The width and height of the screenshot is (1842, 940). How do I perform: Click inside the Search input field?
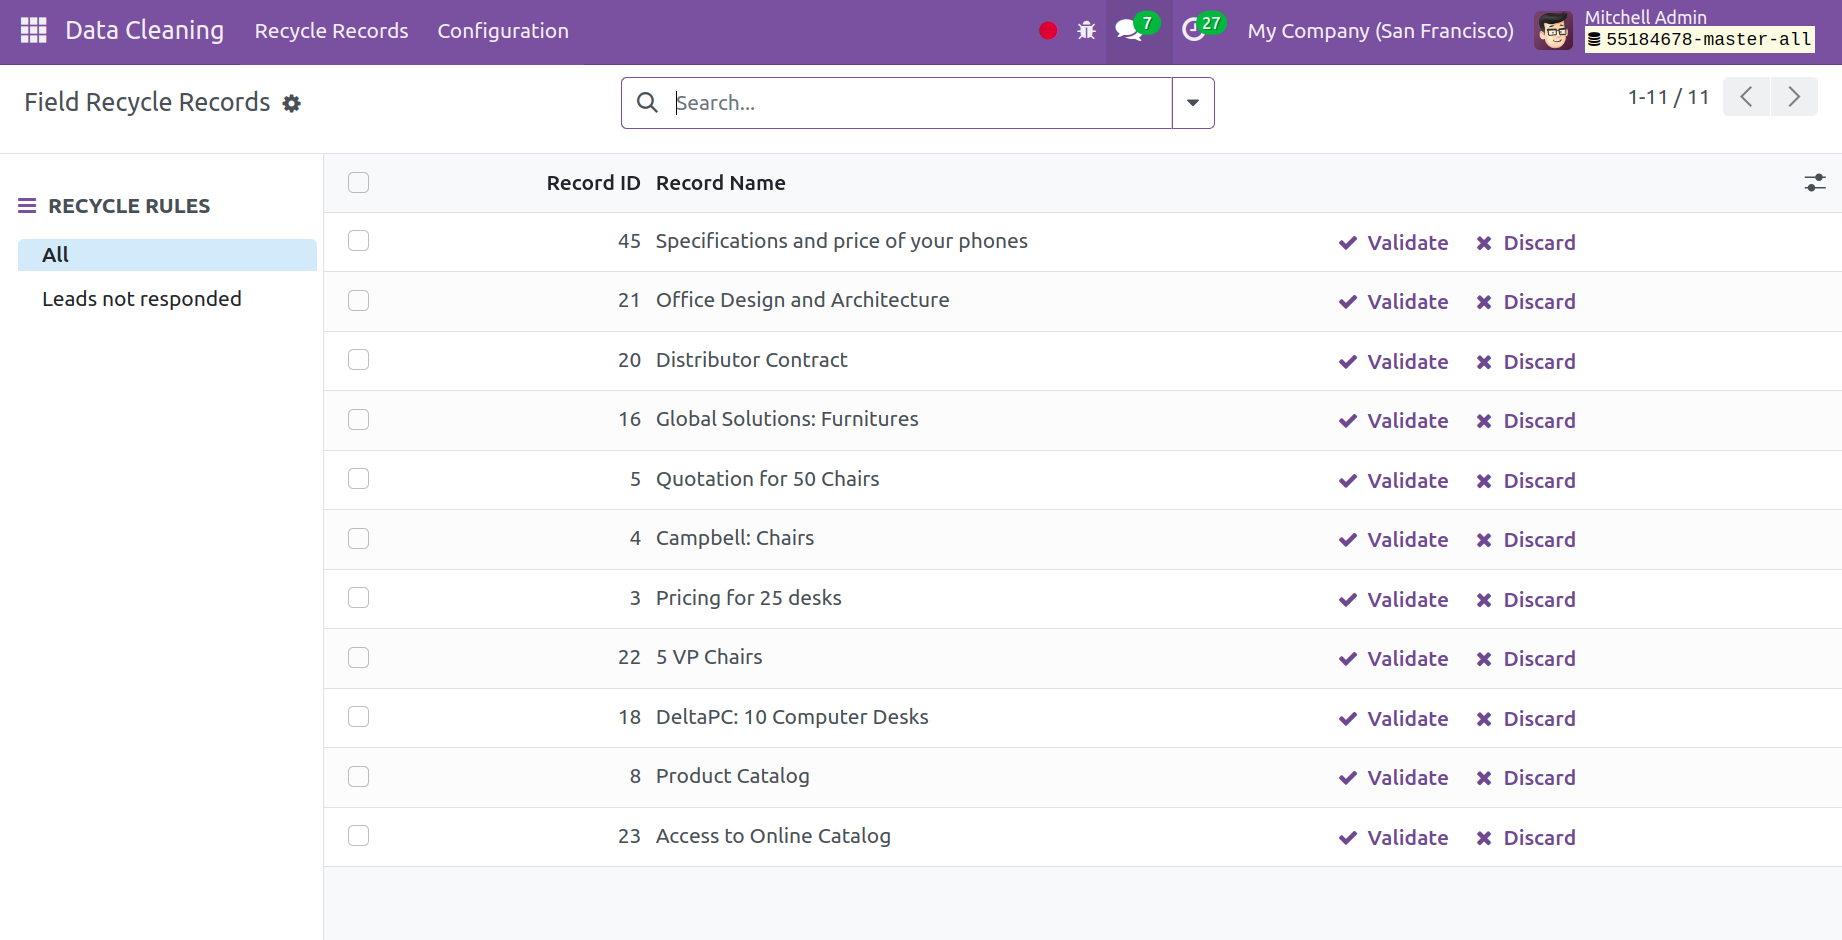(900, 102)
